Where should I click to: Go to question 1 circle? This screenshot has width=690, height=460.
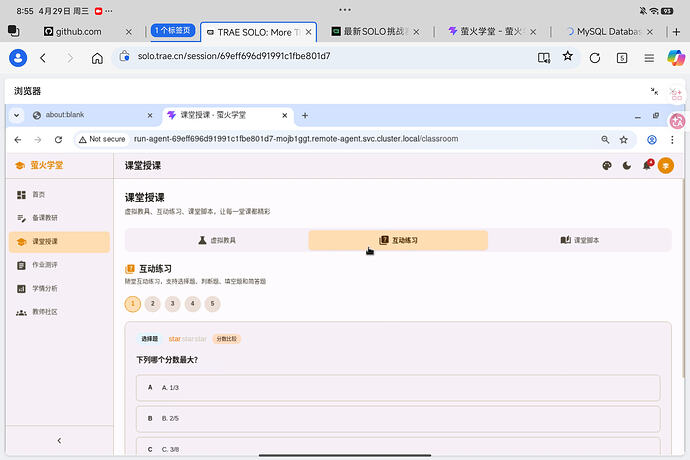pos(132,304)
